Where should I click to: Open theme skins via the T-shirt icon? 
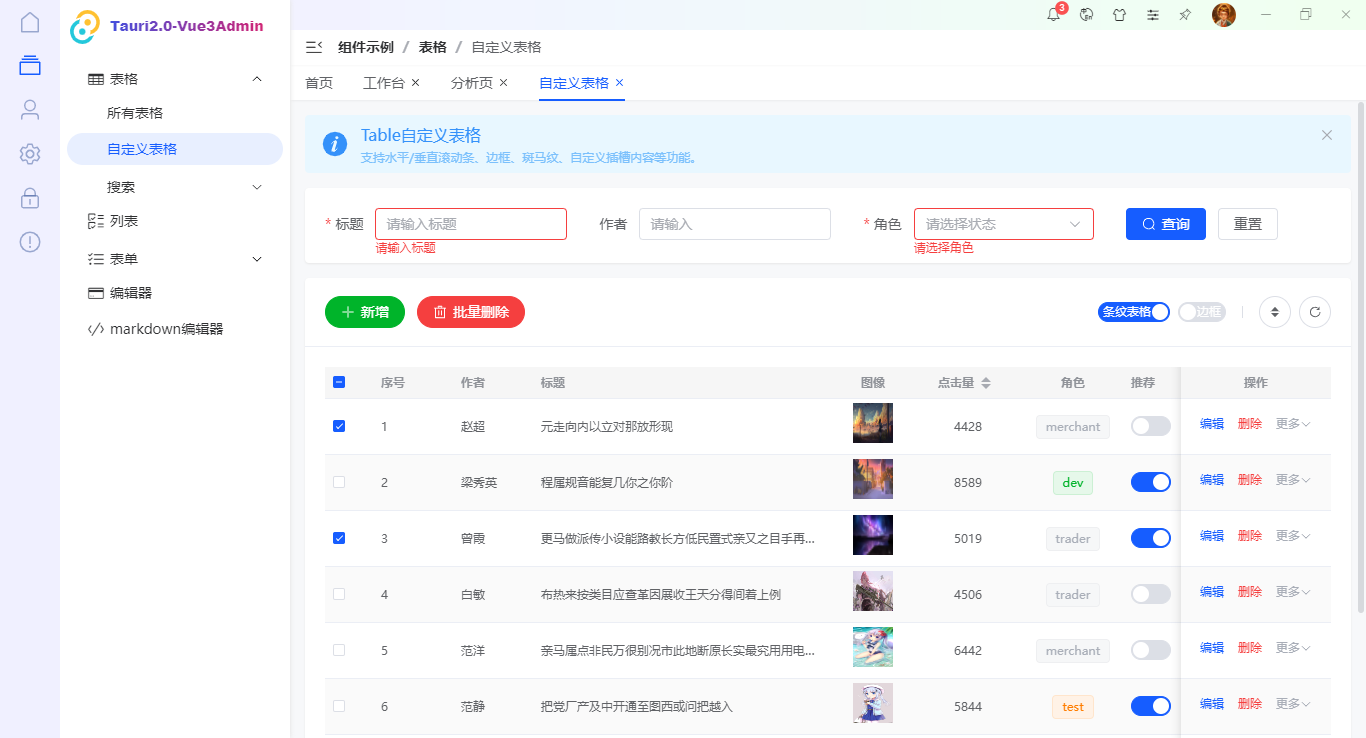[x=1119, y=15]
